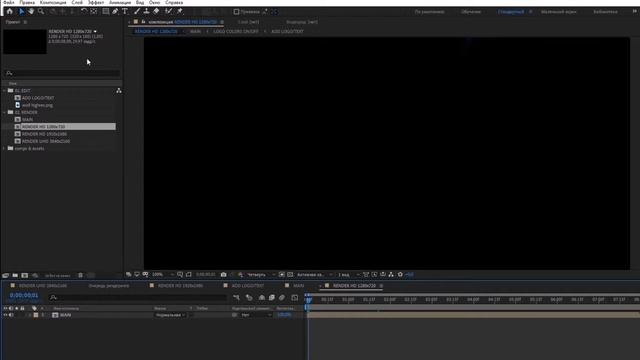Select the Eraser tool
This screenshot has height=360, width=640.
tap(156, 11)
